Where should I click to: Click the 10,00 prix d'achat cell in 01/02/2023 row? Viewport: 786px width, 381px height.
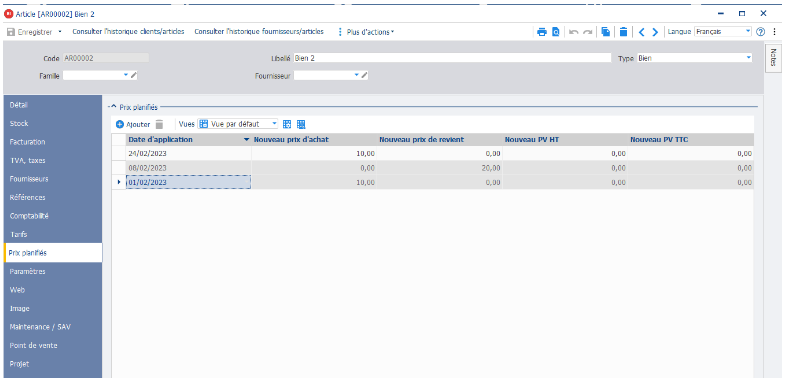314,182
